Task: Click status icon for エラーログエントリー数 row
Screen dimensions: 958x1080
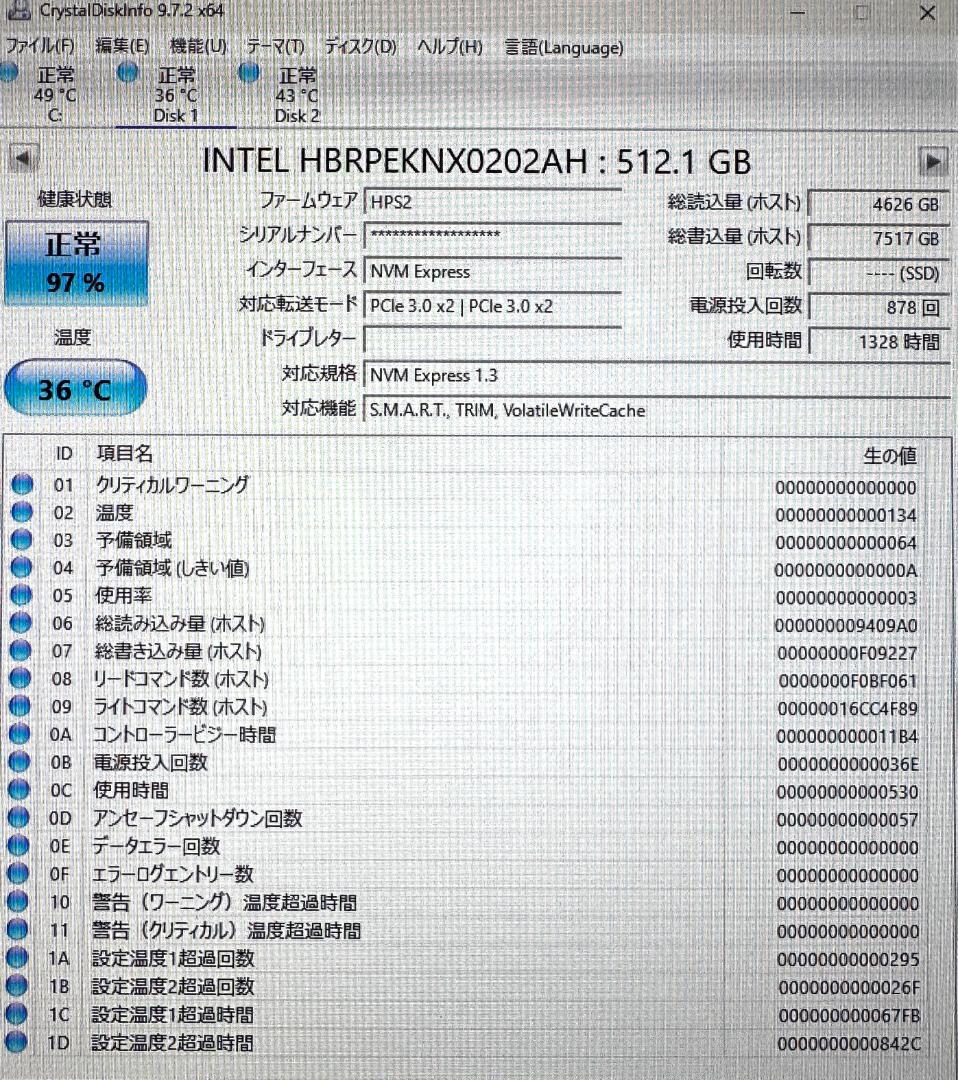Action: [18, 874]
